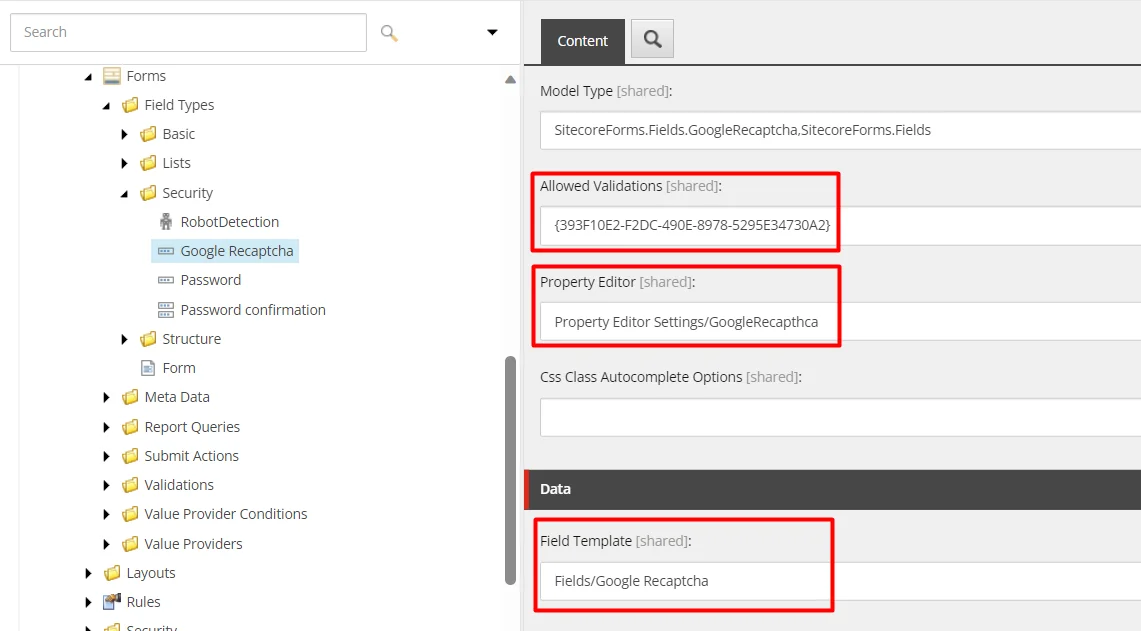This screenshot has height=631, width=1141.
Task: Collapse the Security folder under Field Types
Action: (x=124, y=194)
